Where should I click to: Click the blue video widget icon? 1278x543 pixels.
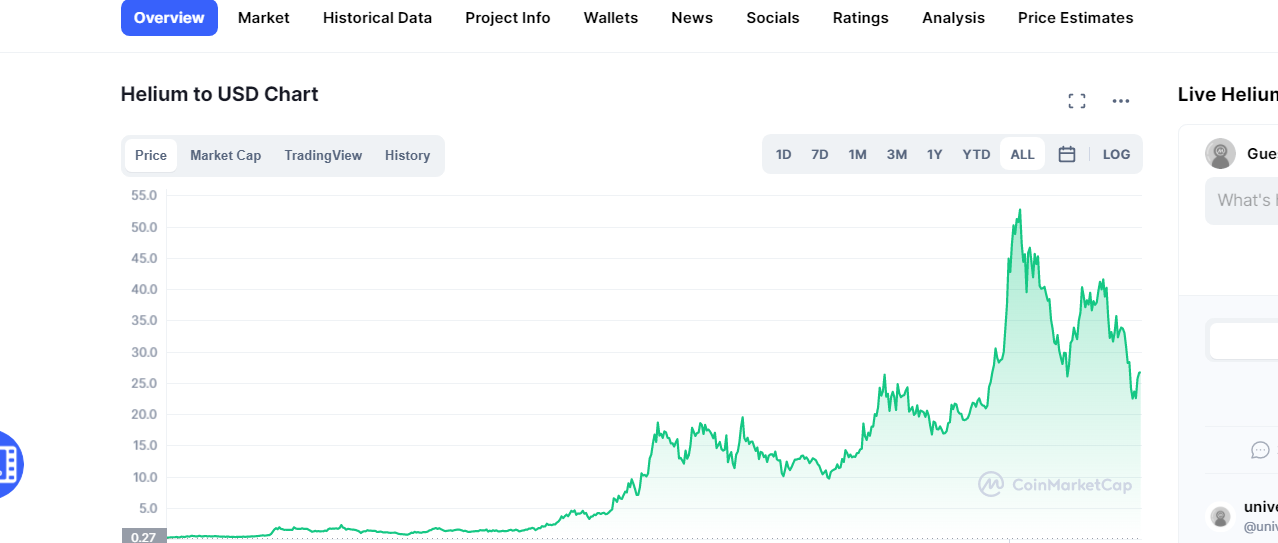pos(8,463)
